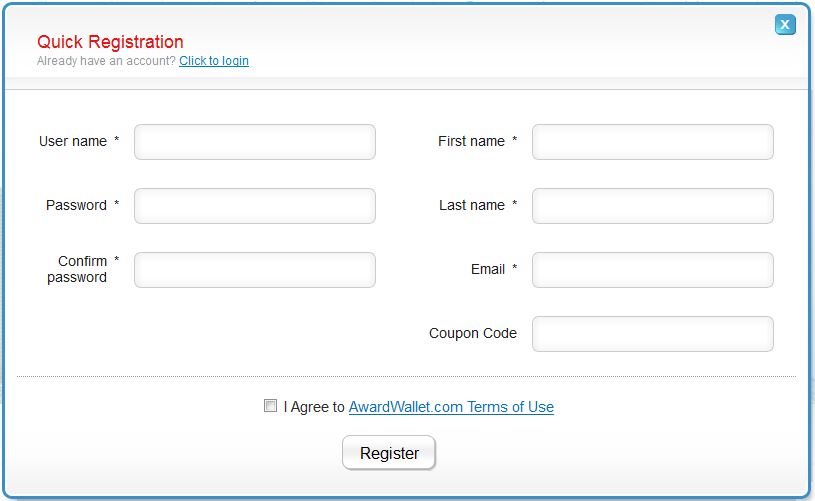Click the I Agree to label text
Screen dimensions: 815x501
pos(314,407)
